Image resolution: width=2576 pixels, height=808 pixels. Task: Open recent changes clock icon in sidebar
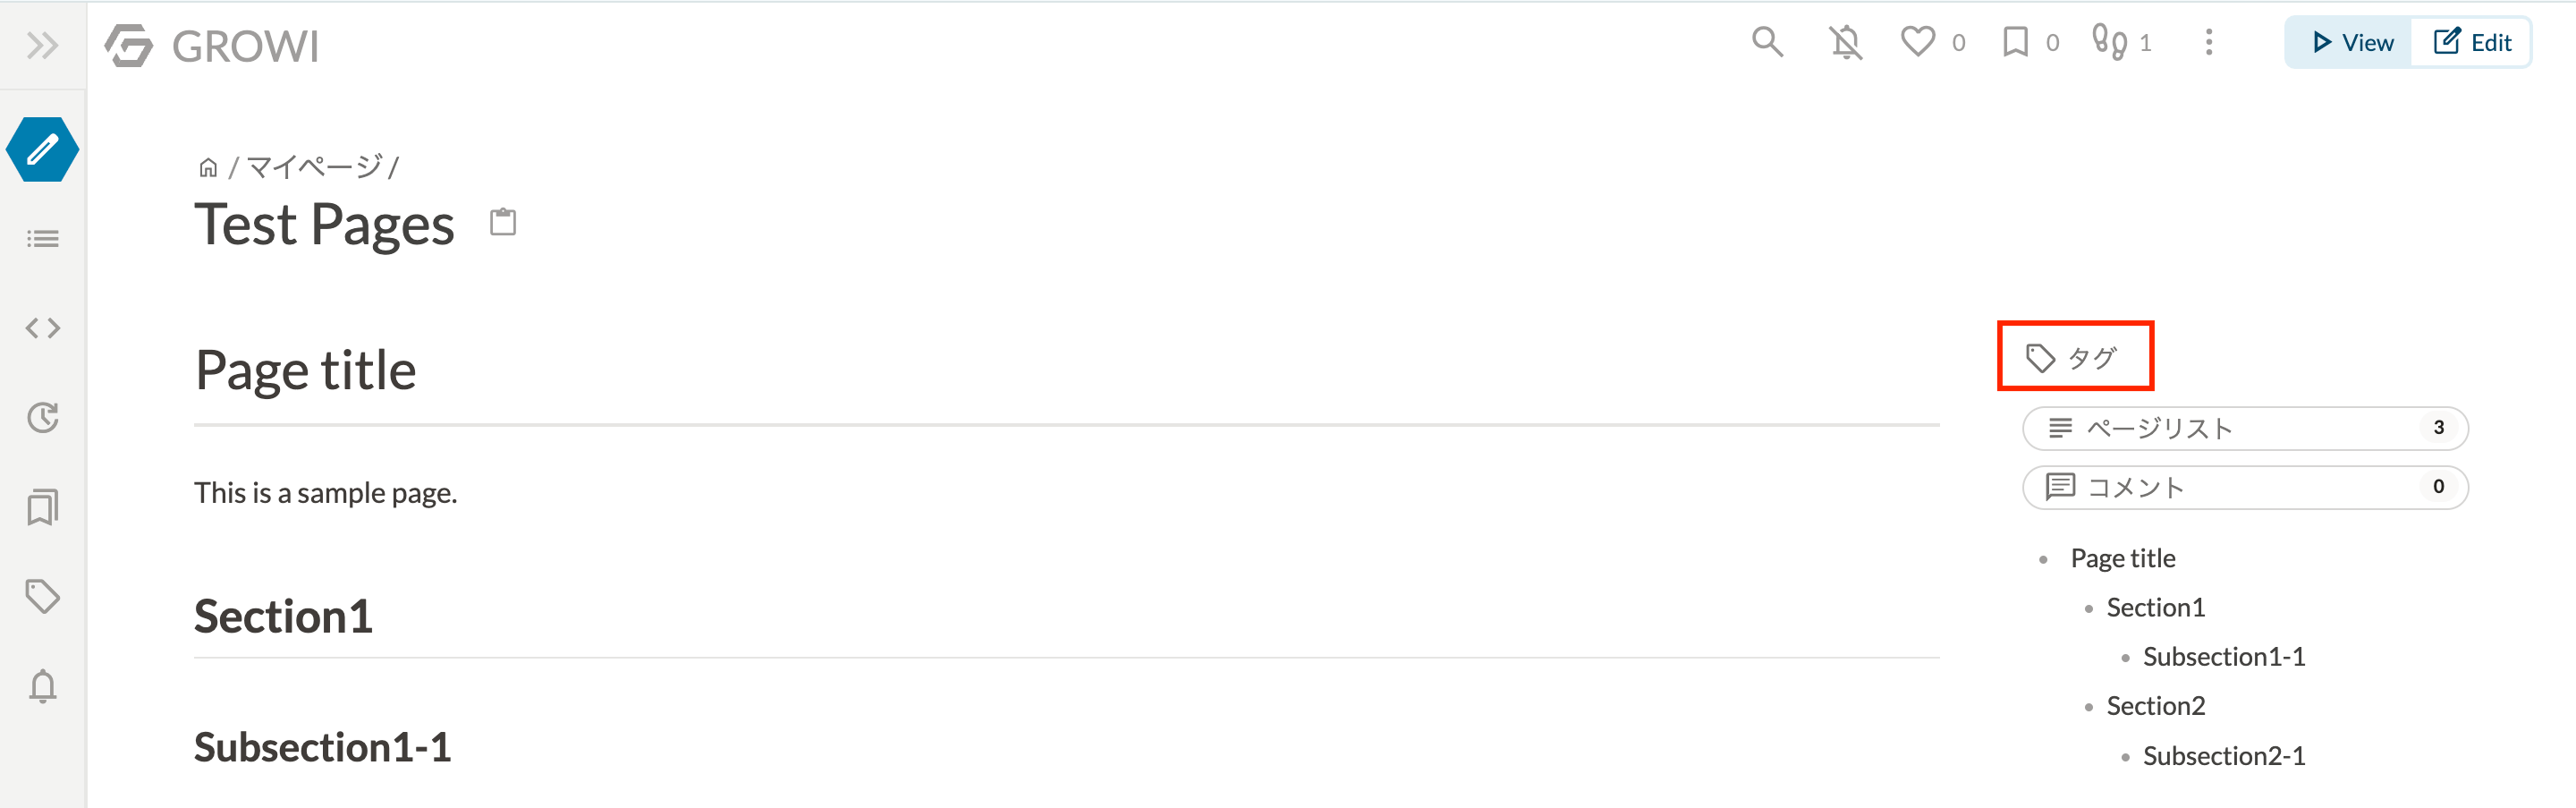(x=42, y=417)
